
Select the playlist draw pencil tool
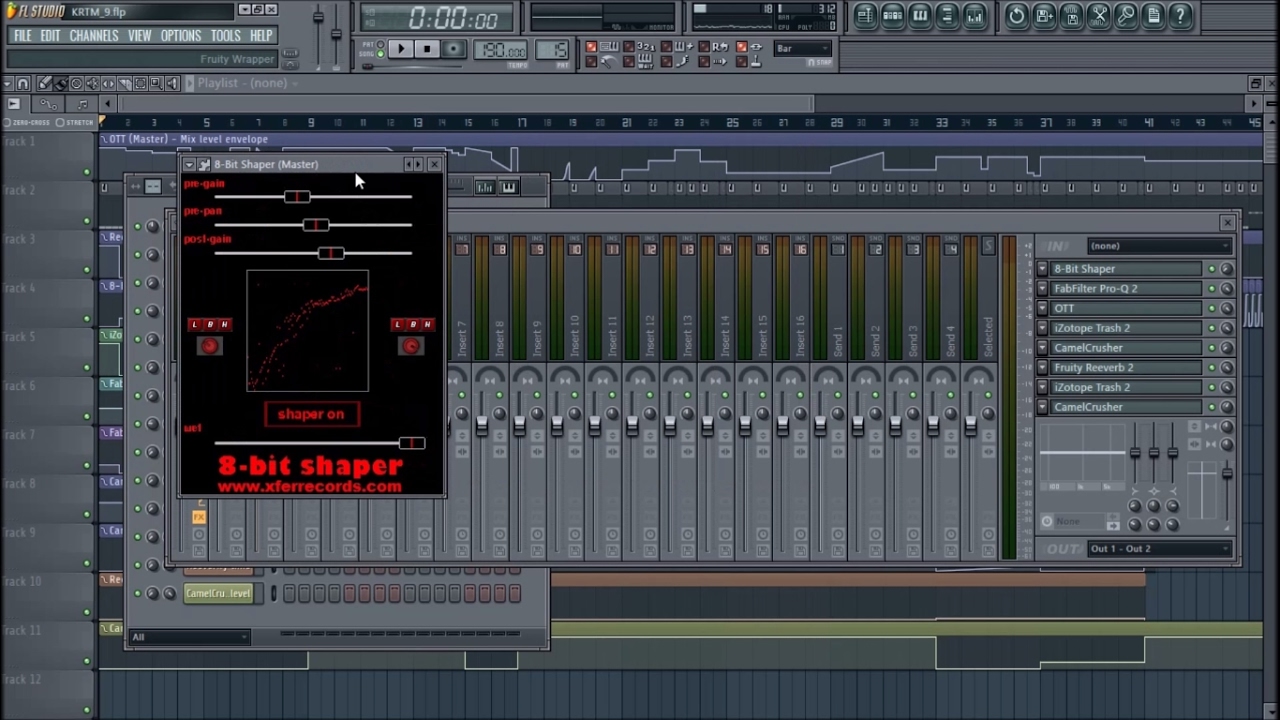[x=45, y=83]
